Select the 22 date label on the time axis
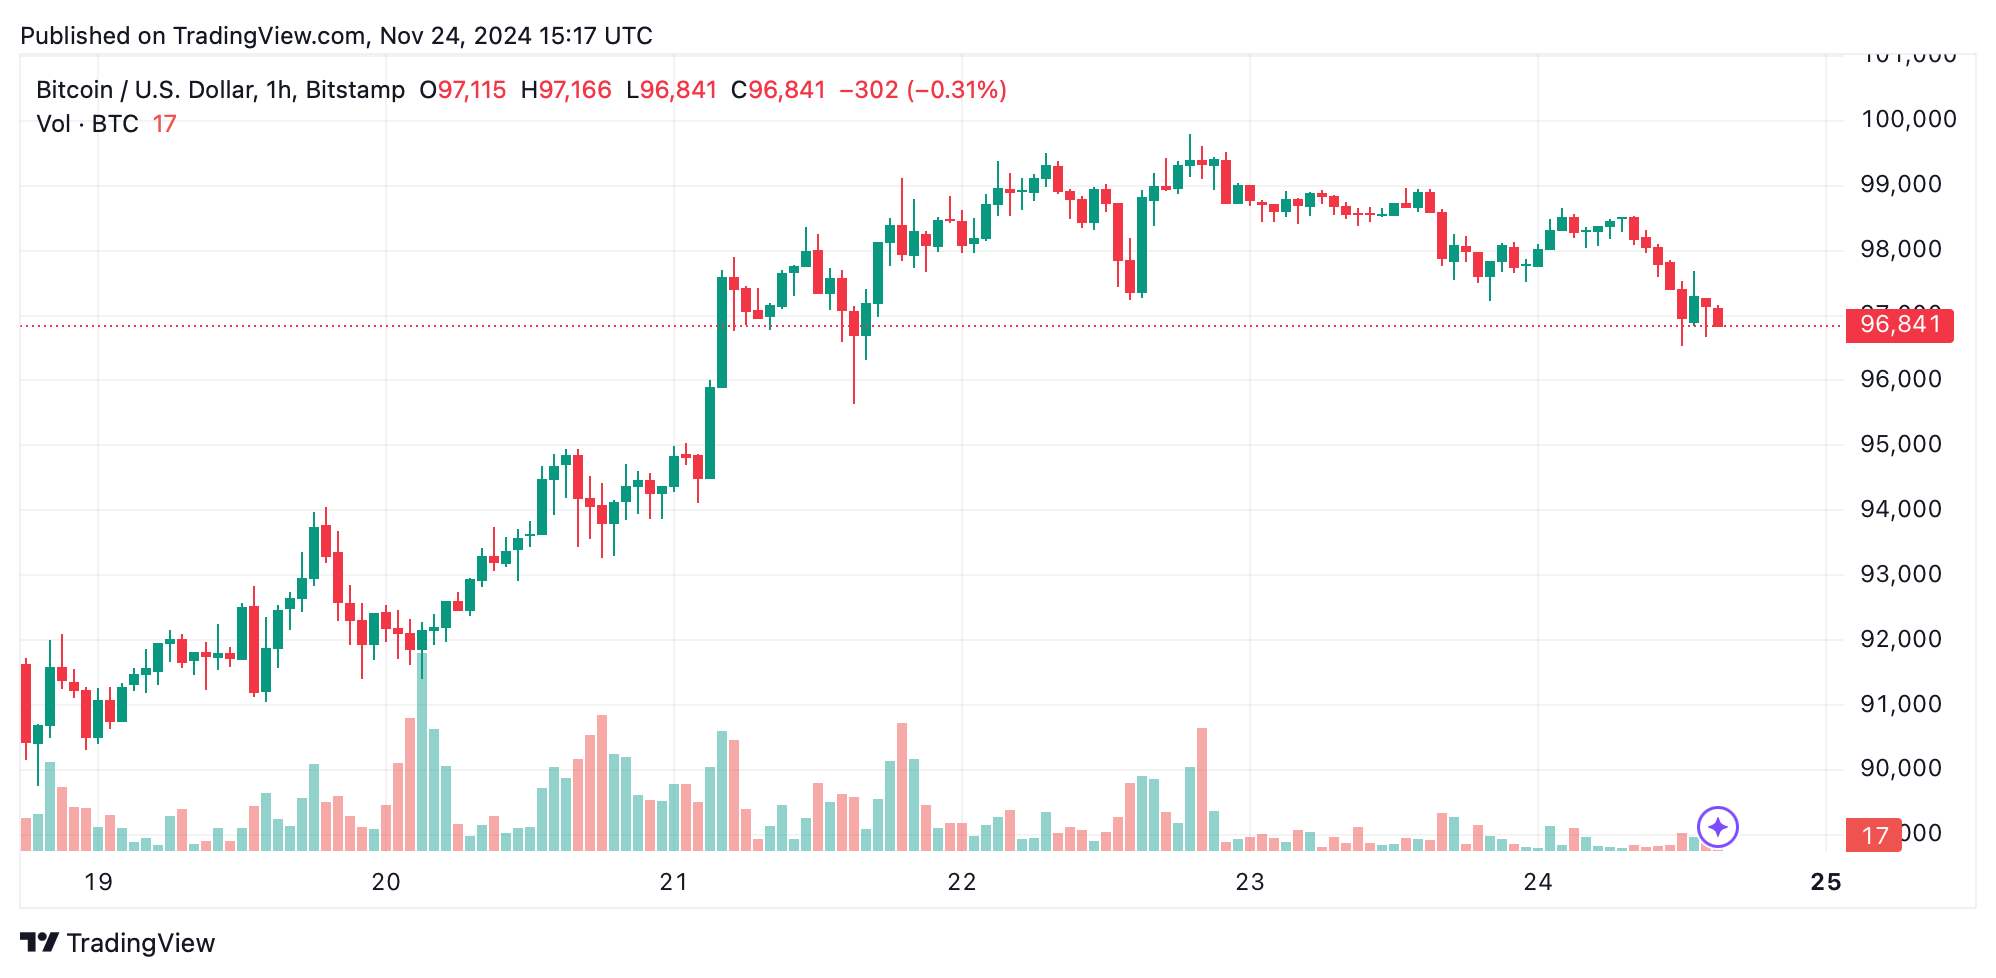This screenshot has width=1996, height=978. (x=961, y=882)
